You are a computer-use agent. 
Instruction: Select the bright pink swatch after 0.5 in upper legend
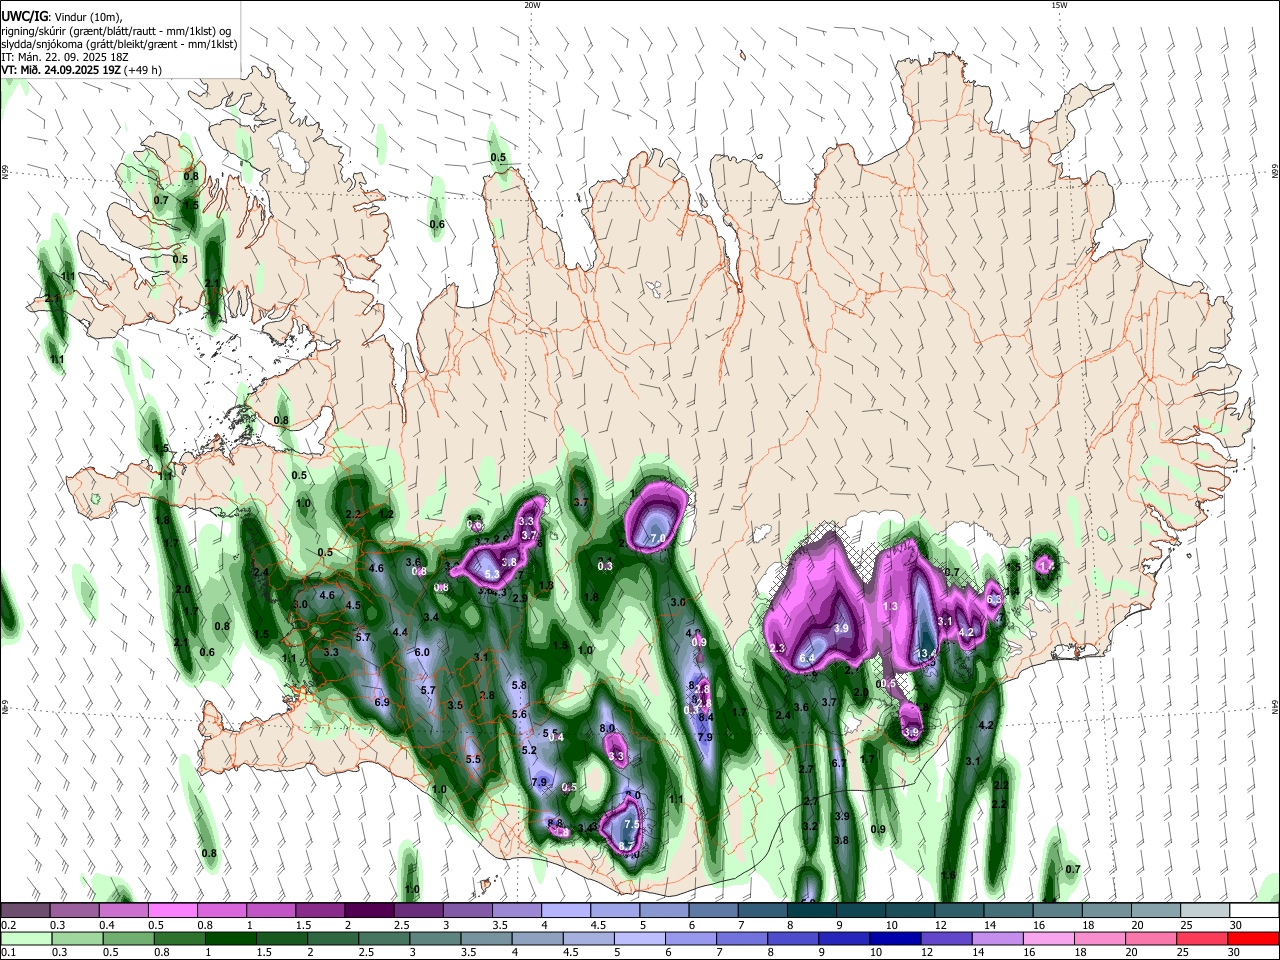click(173, 911)
